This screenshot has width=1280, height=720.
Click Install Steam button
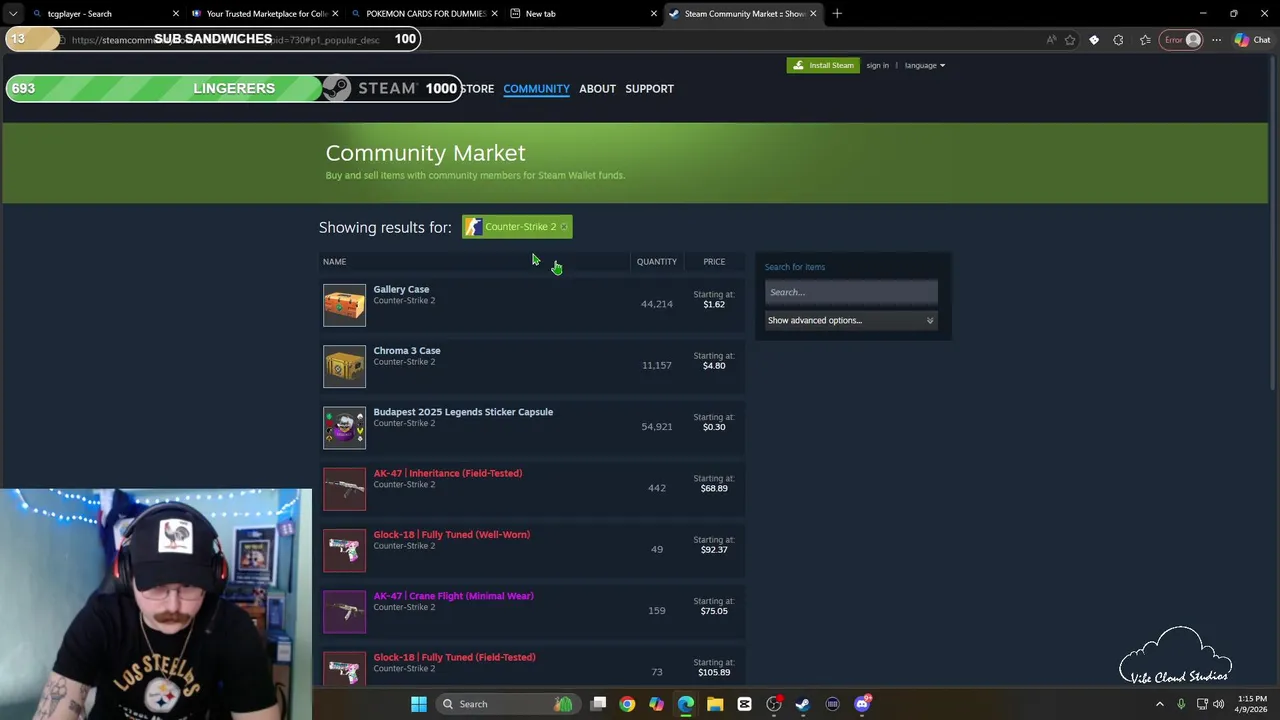pyautogui.click(x=823, y=65)
